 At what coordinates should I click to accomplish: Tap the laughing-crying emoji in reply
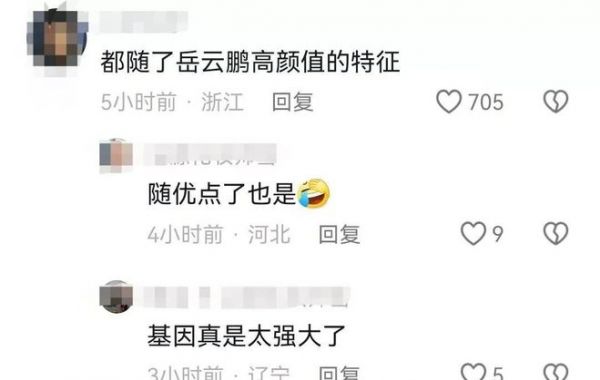coord(314,194)
